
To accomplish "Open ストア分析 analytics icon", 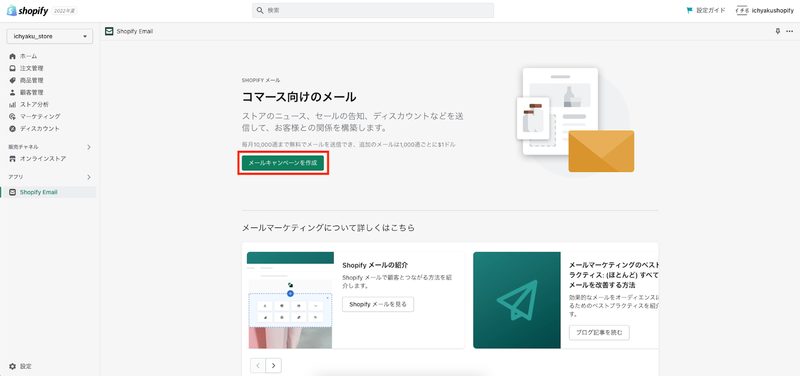I will (13, 105).
